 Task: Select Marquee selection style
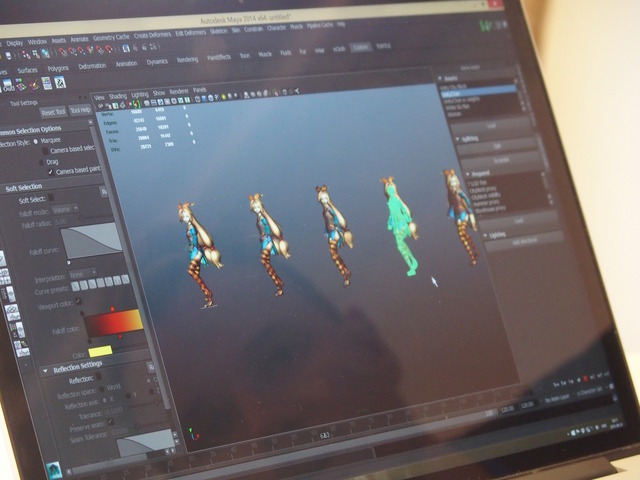[x=36, y=141]
